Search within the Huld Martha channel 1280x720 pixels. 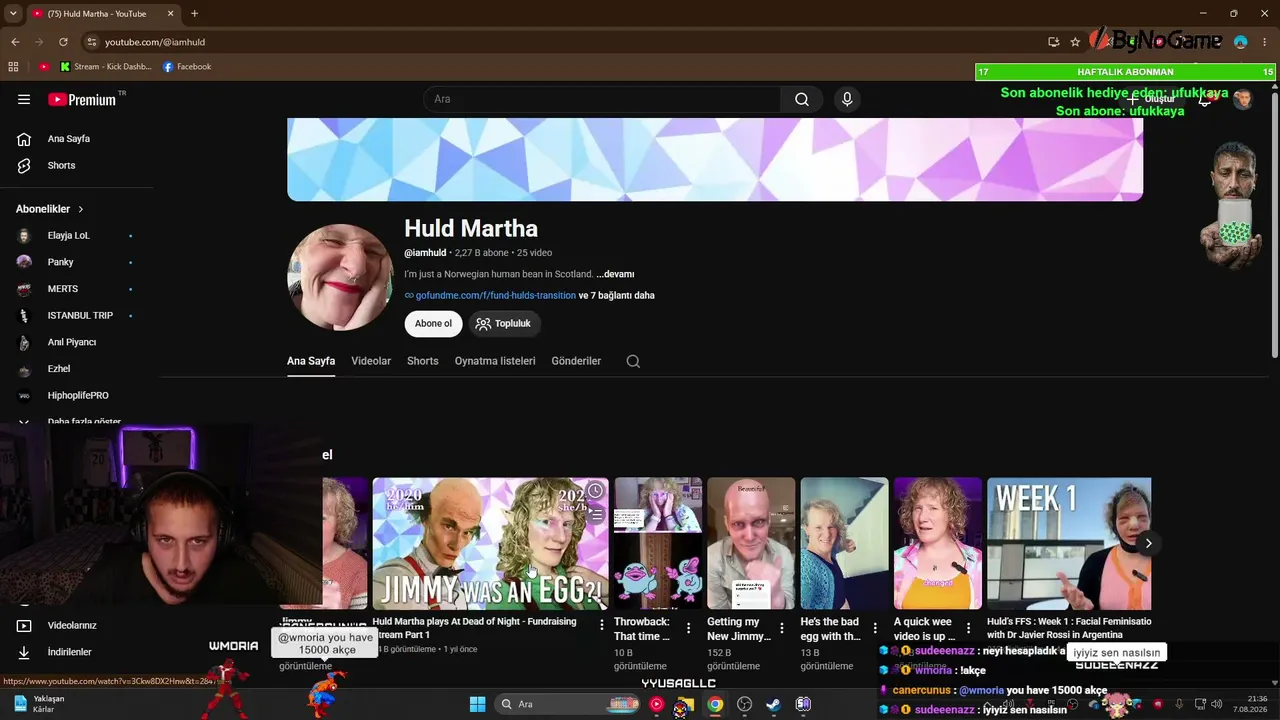click(x=633, y=361)
